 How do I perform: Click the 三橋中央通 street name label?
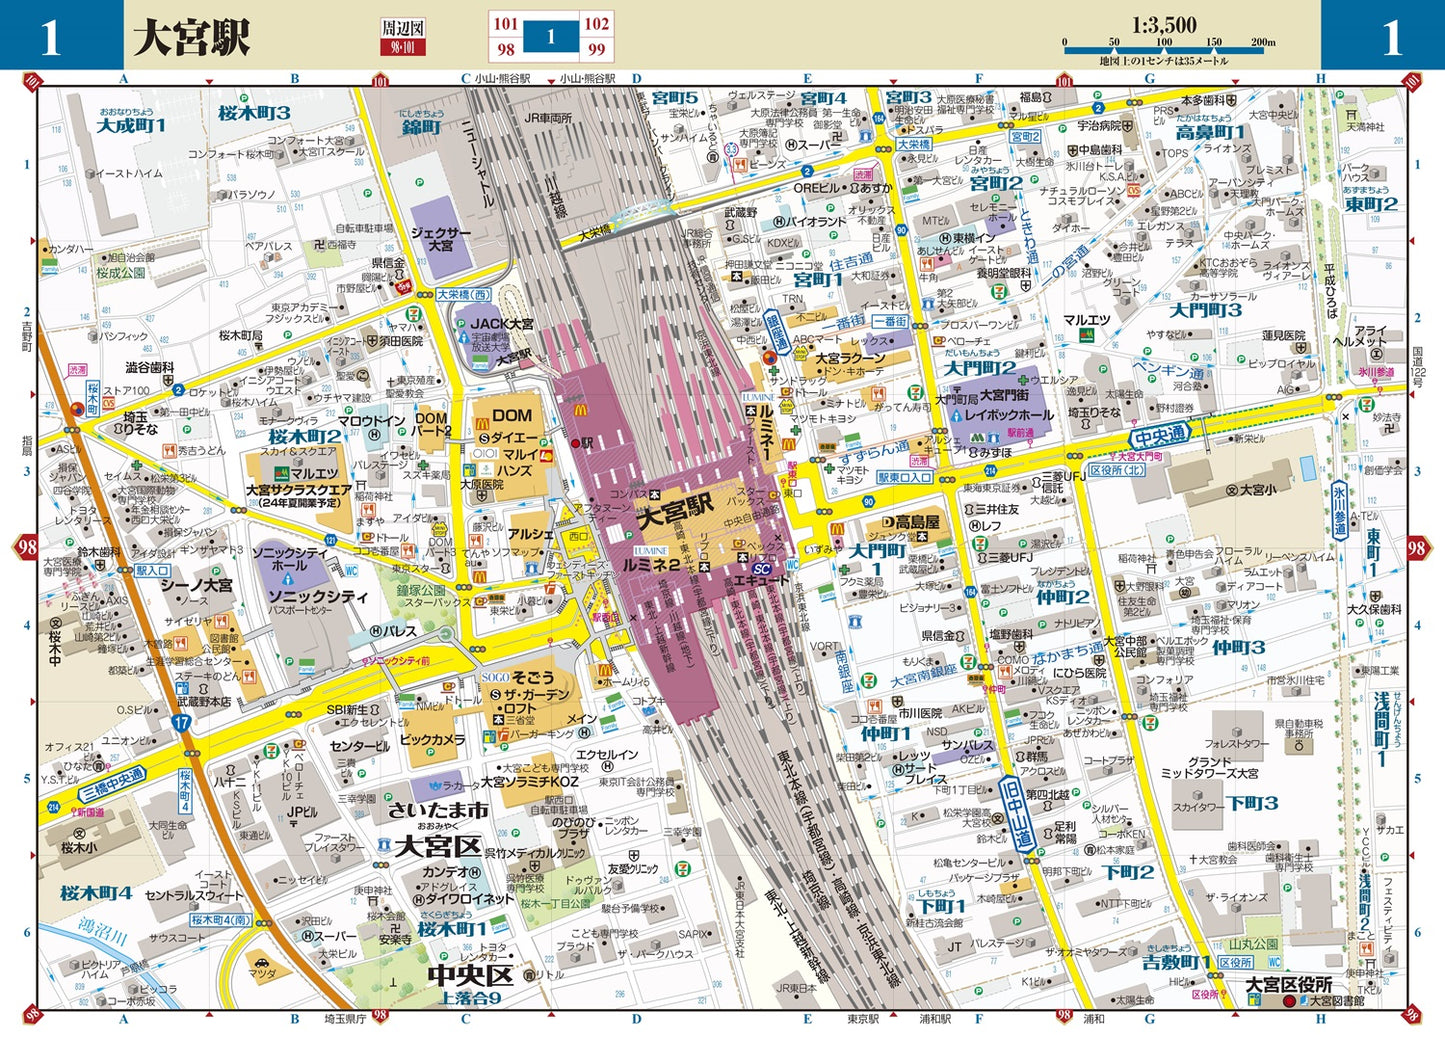(113, 782)
